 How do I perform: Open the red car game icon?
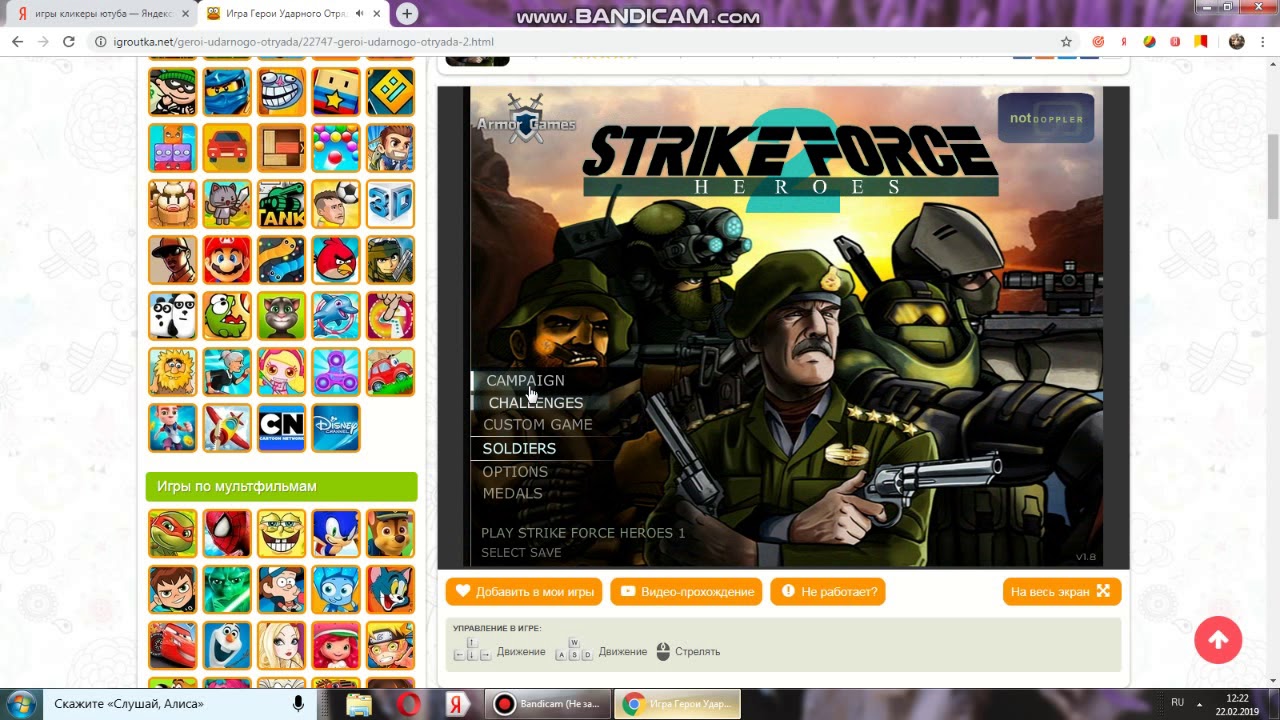tap(227, 148)
